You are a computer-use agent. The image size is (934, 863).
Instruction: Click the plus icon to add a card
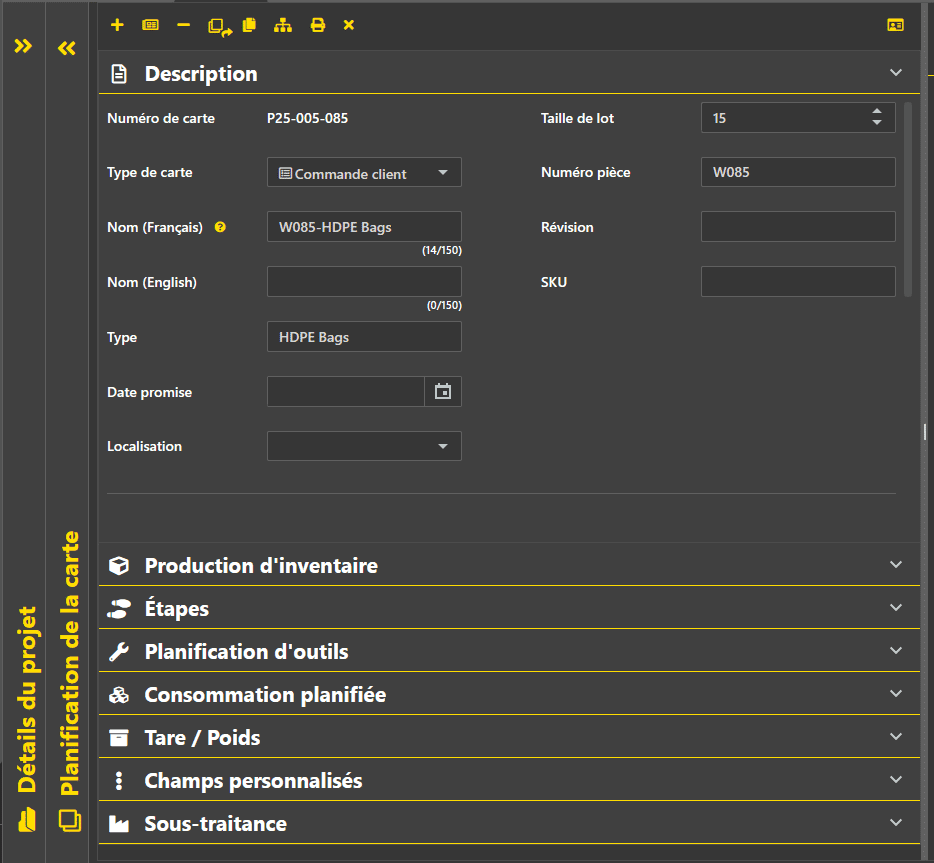[117, 25]
